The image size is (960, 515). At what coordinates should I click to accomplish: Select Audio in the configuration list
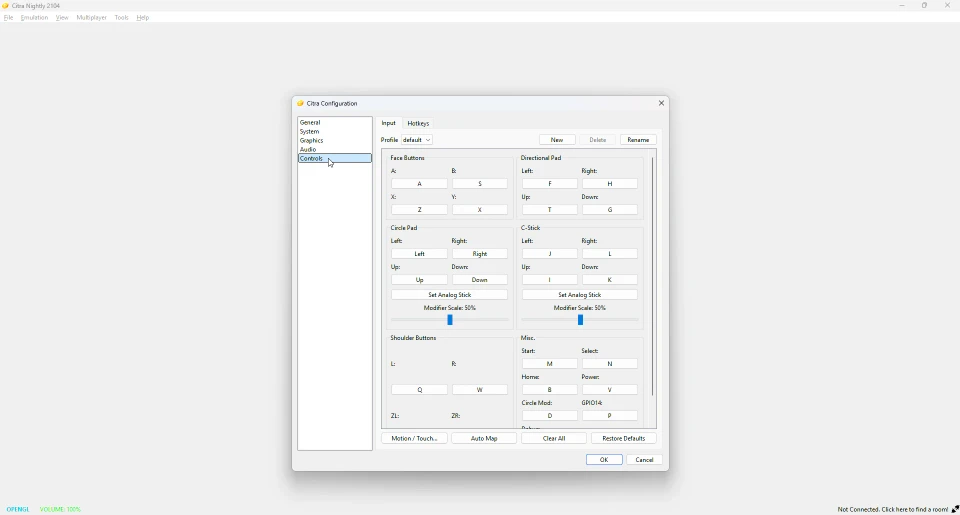click(335, 149)
